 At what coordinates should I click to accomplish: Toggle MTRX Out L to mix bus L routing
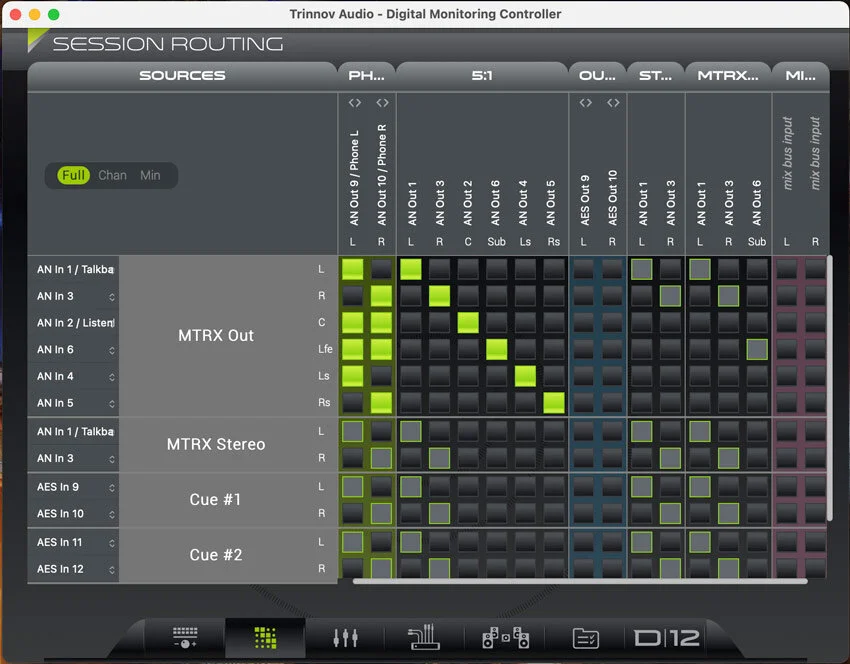point(787,269)
